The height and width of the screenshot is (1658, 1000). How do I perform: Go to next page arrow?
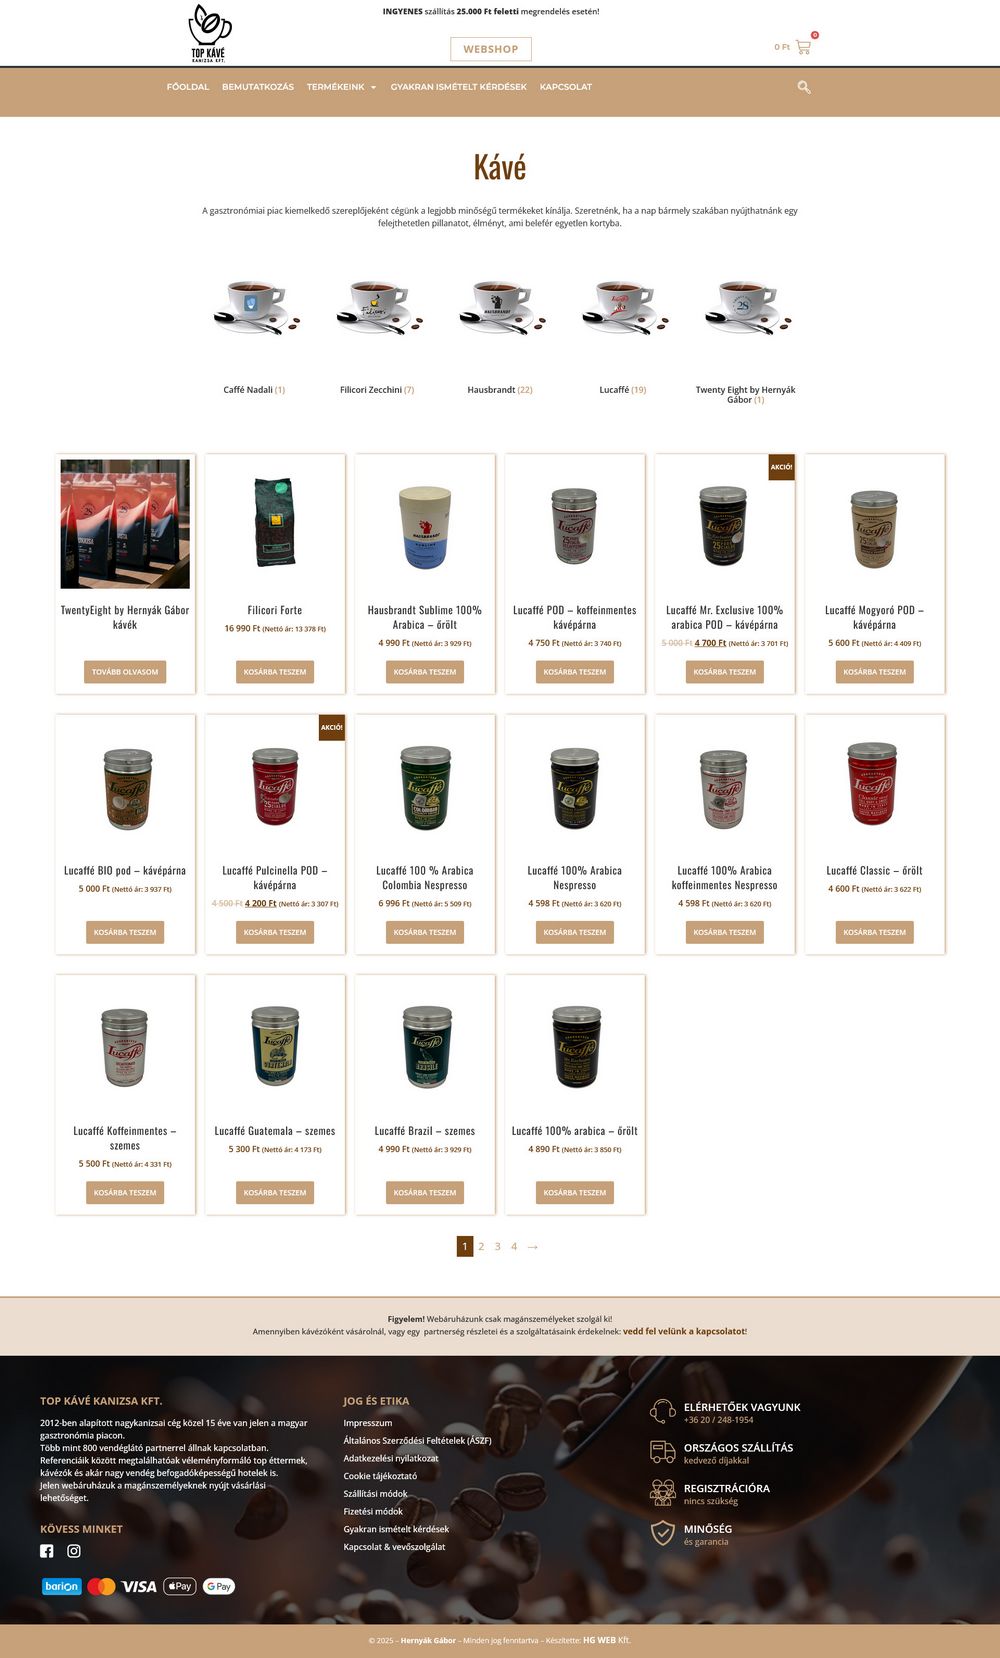pos(533,1246)
